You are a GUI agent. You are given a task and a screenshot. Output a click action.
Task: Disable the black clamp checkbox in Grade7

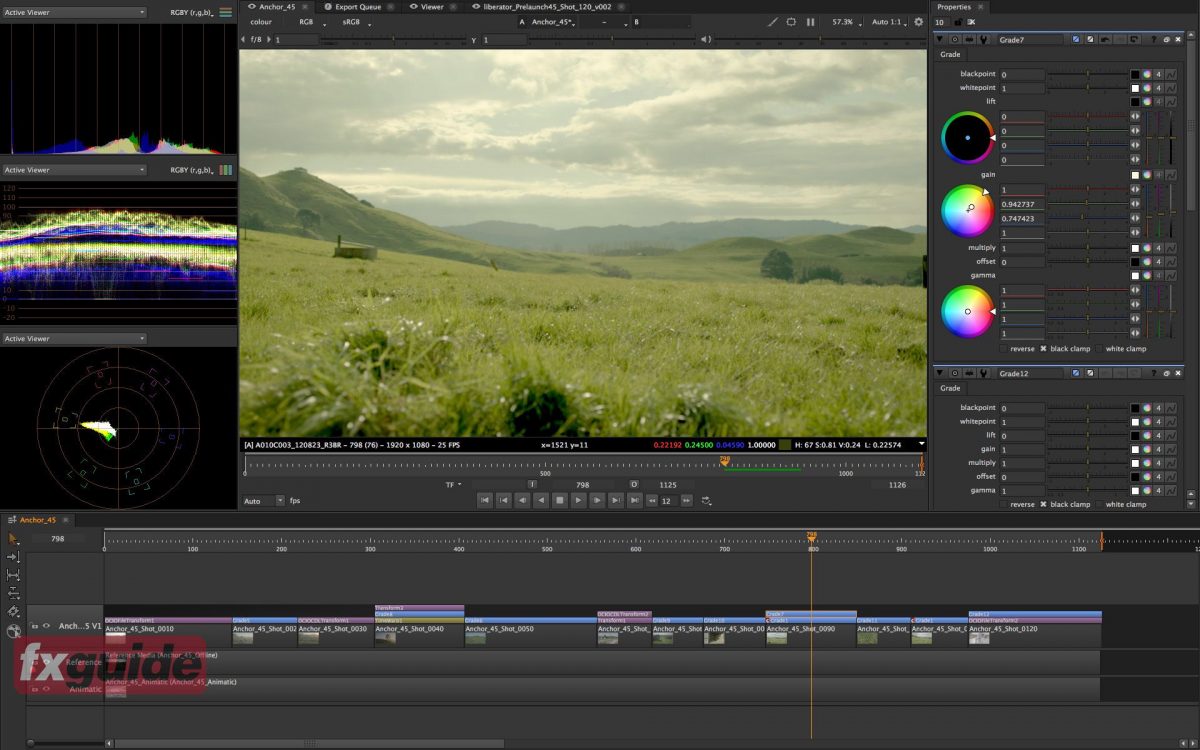coord(1042,348)
